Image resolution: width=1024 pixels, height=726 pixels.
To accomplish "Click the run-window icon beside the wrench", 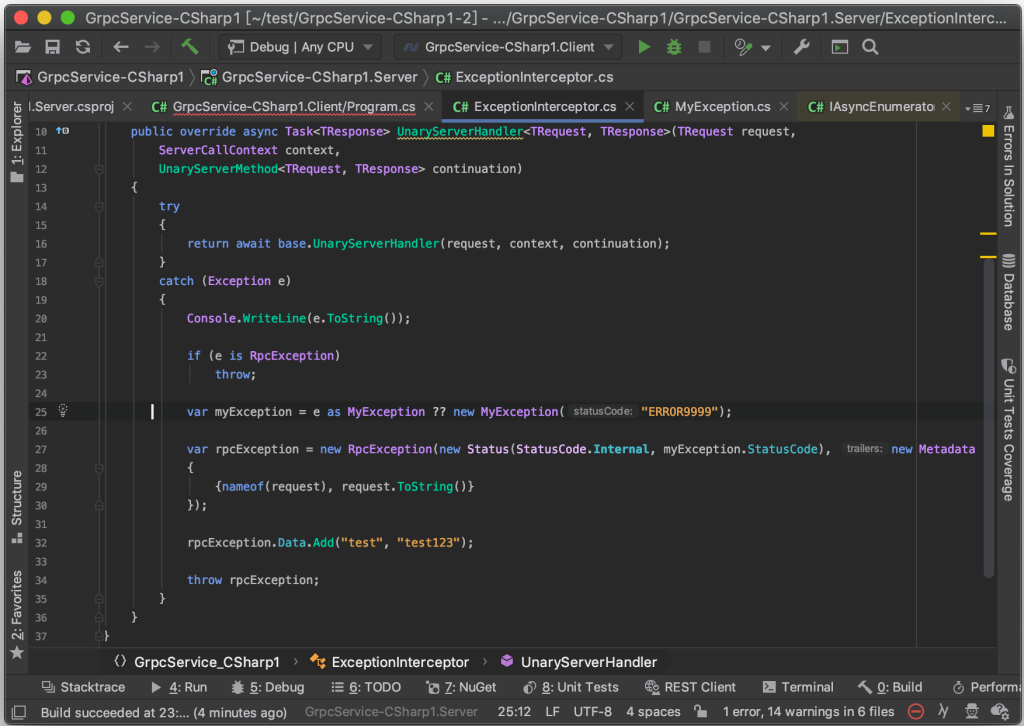I will click(840, 47).
